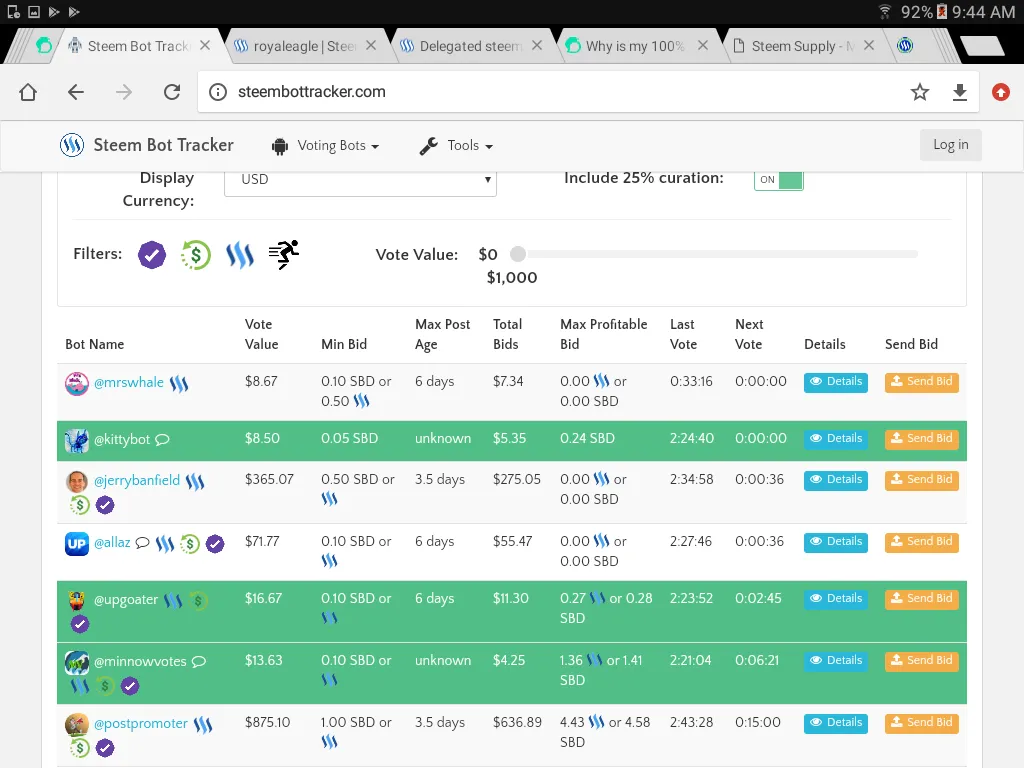Click Send Bid for @minnowvotes
The height and width of the screenshot is (768, 1024).
(921, 661)
